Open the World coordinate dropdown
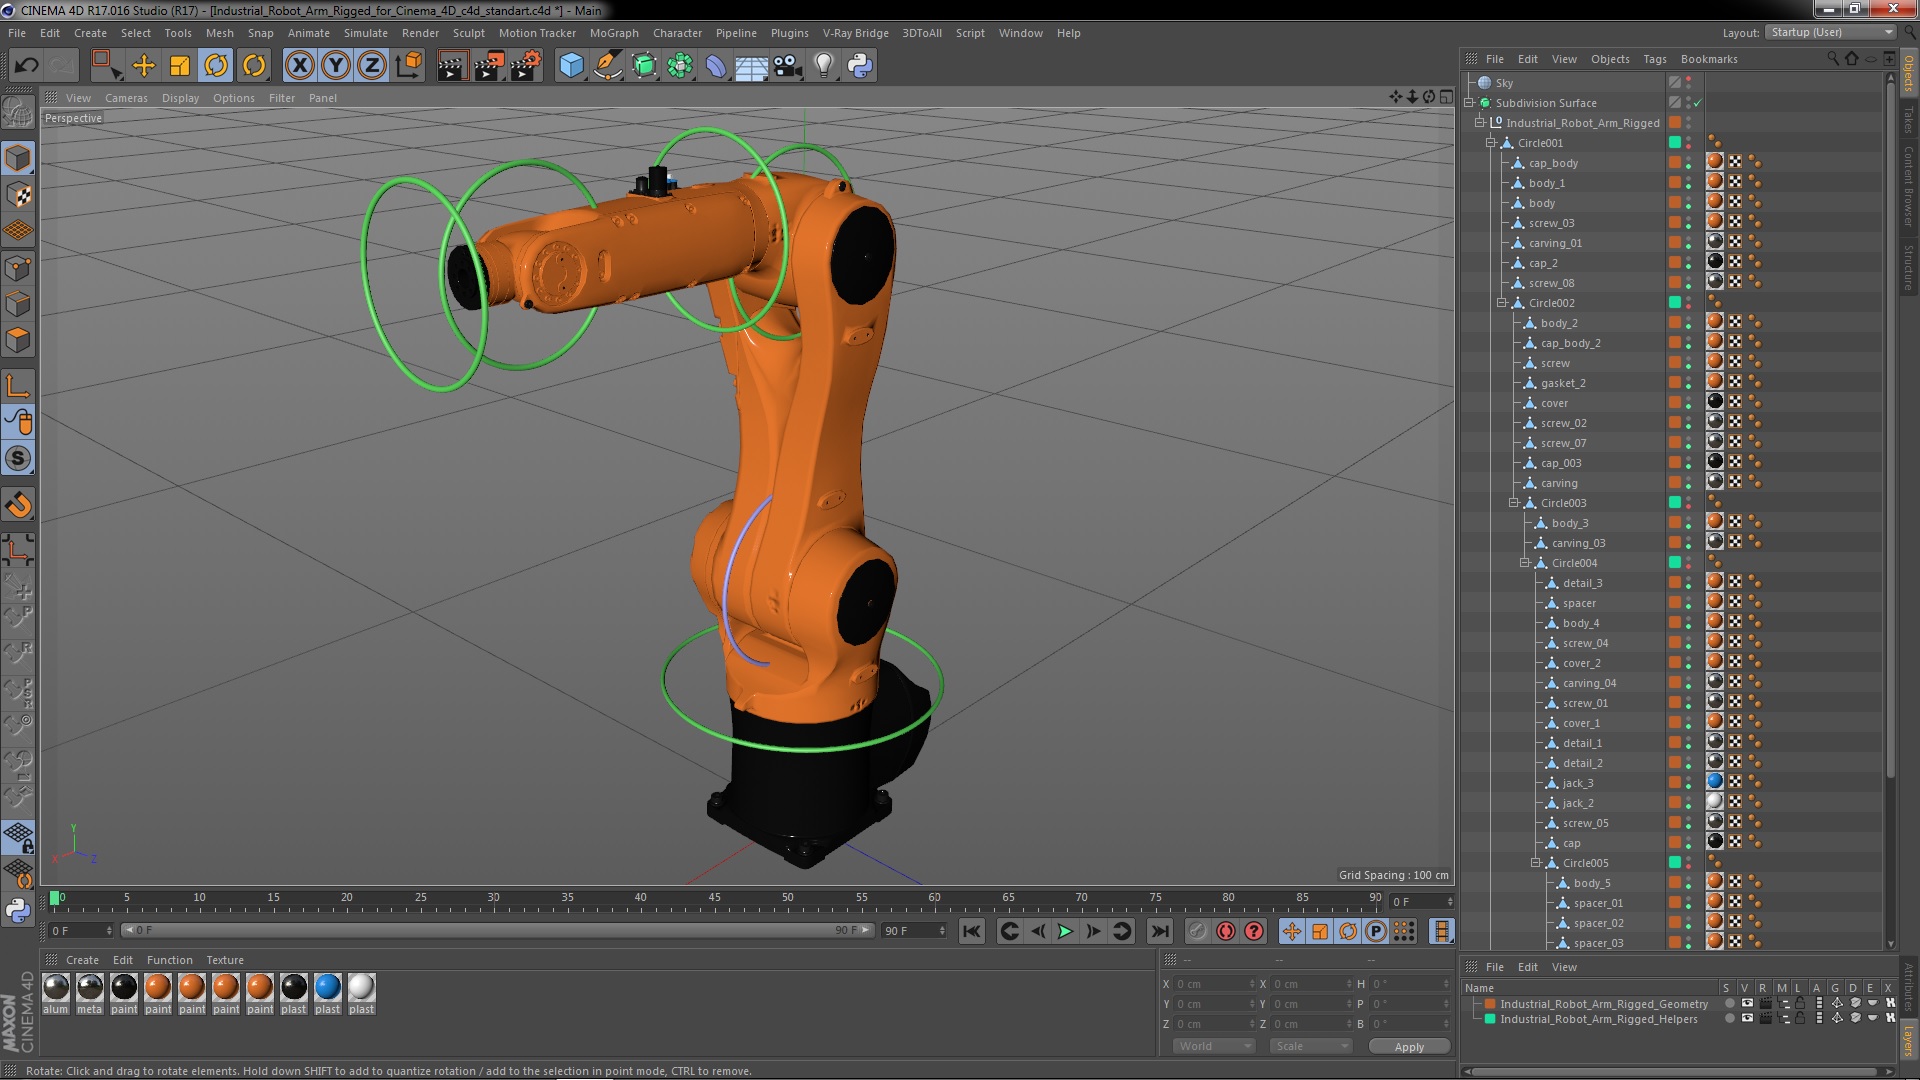This screenshot has width=1920, height=1080. (x=1214, y=1046)
